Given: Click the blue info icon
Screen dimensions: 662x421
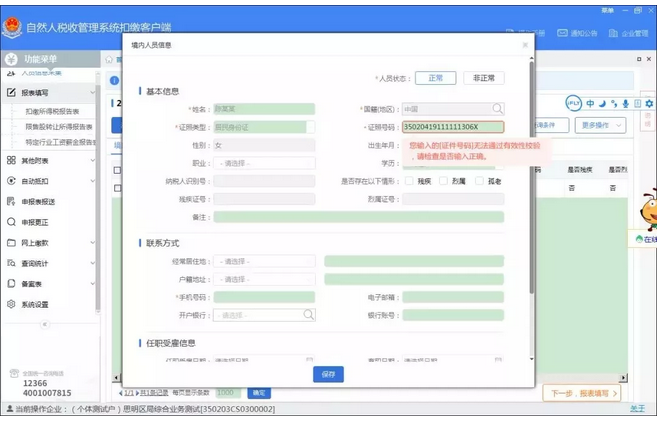Looking at the screenshot, I should [114, 80].
